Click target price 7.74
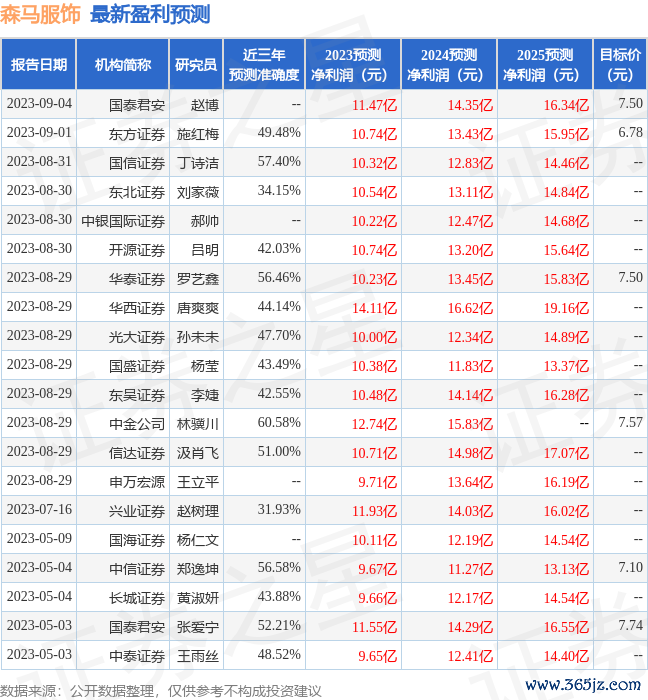Image resolution: width=648 pixels, height=700 pixels. (631, 625)
